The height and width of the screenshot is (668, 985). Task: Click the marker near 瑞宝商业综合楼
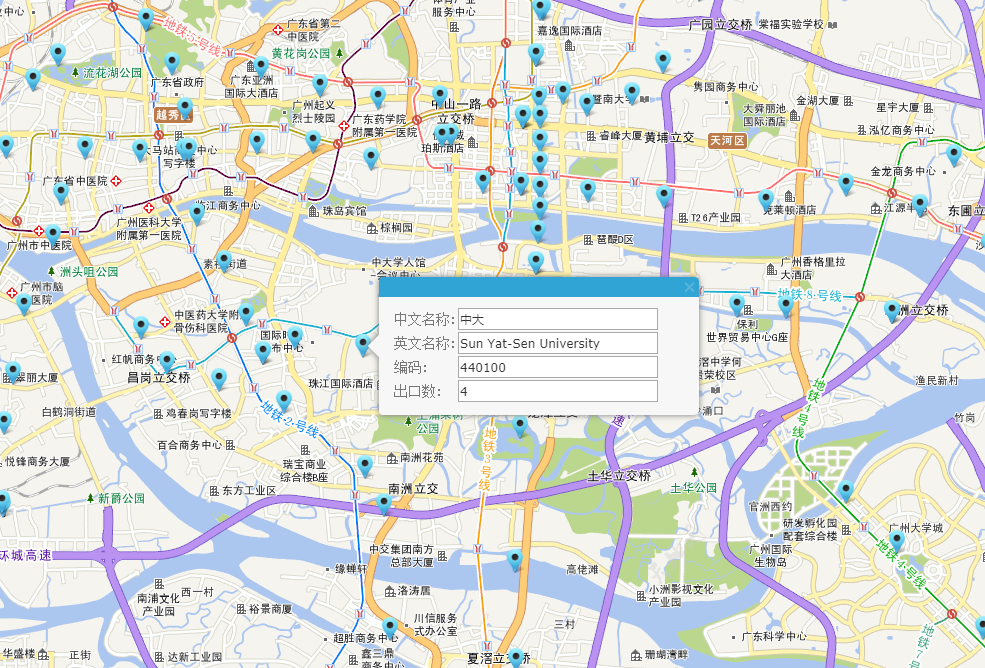click(365, 467)
